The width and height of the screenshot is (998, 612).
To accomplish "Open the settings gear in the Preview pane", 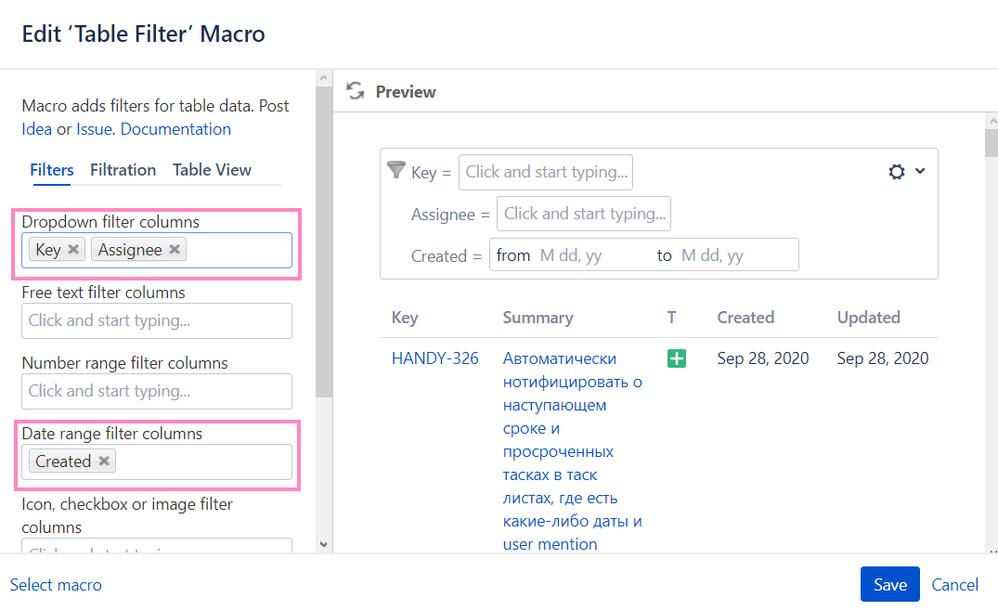I will [896, 171].
